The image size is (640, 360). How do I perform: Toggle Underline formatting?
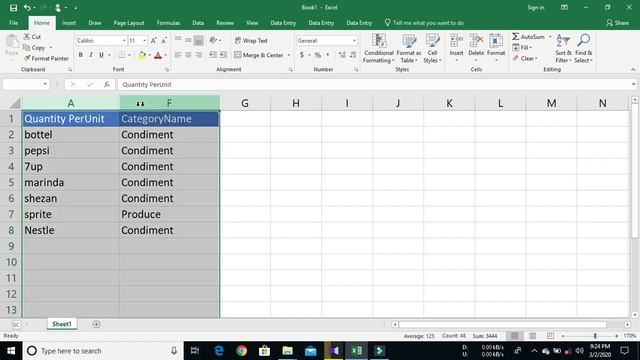coord(101,55)
